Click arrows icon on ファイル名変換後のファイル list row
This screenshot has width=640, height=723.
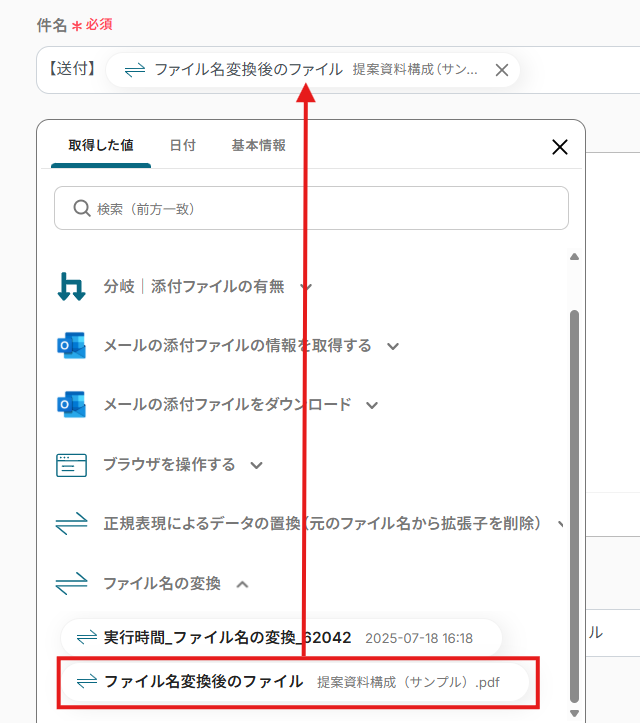(x=87, y=682)
